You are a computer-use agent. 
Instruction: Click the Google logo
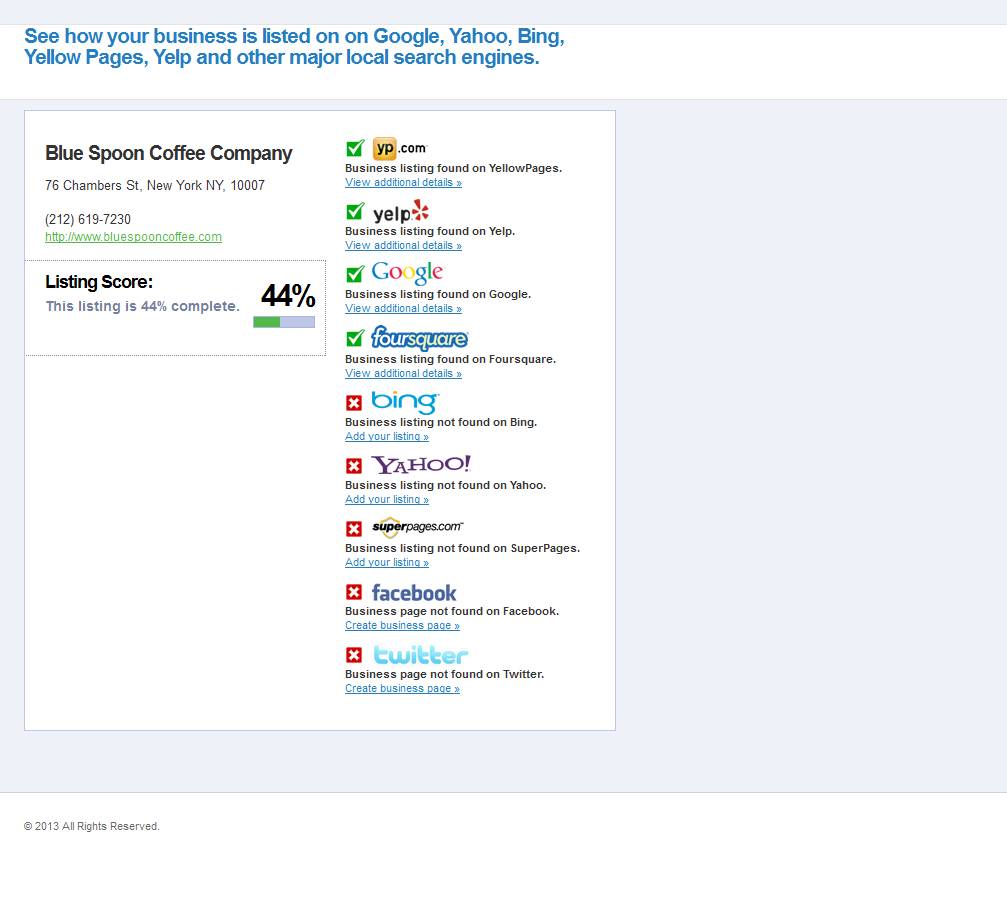pos(407,272)
